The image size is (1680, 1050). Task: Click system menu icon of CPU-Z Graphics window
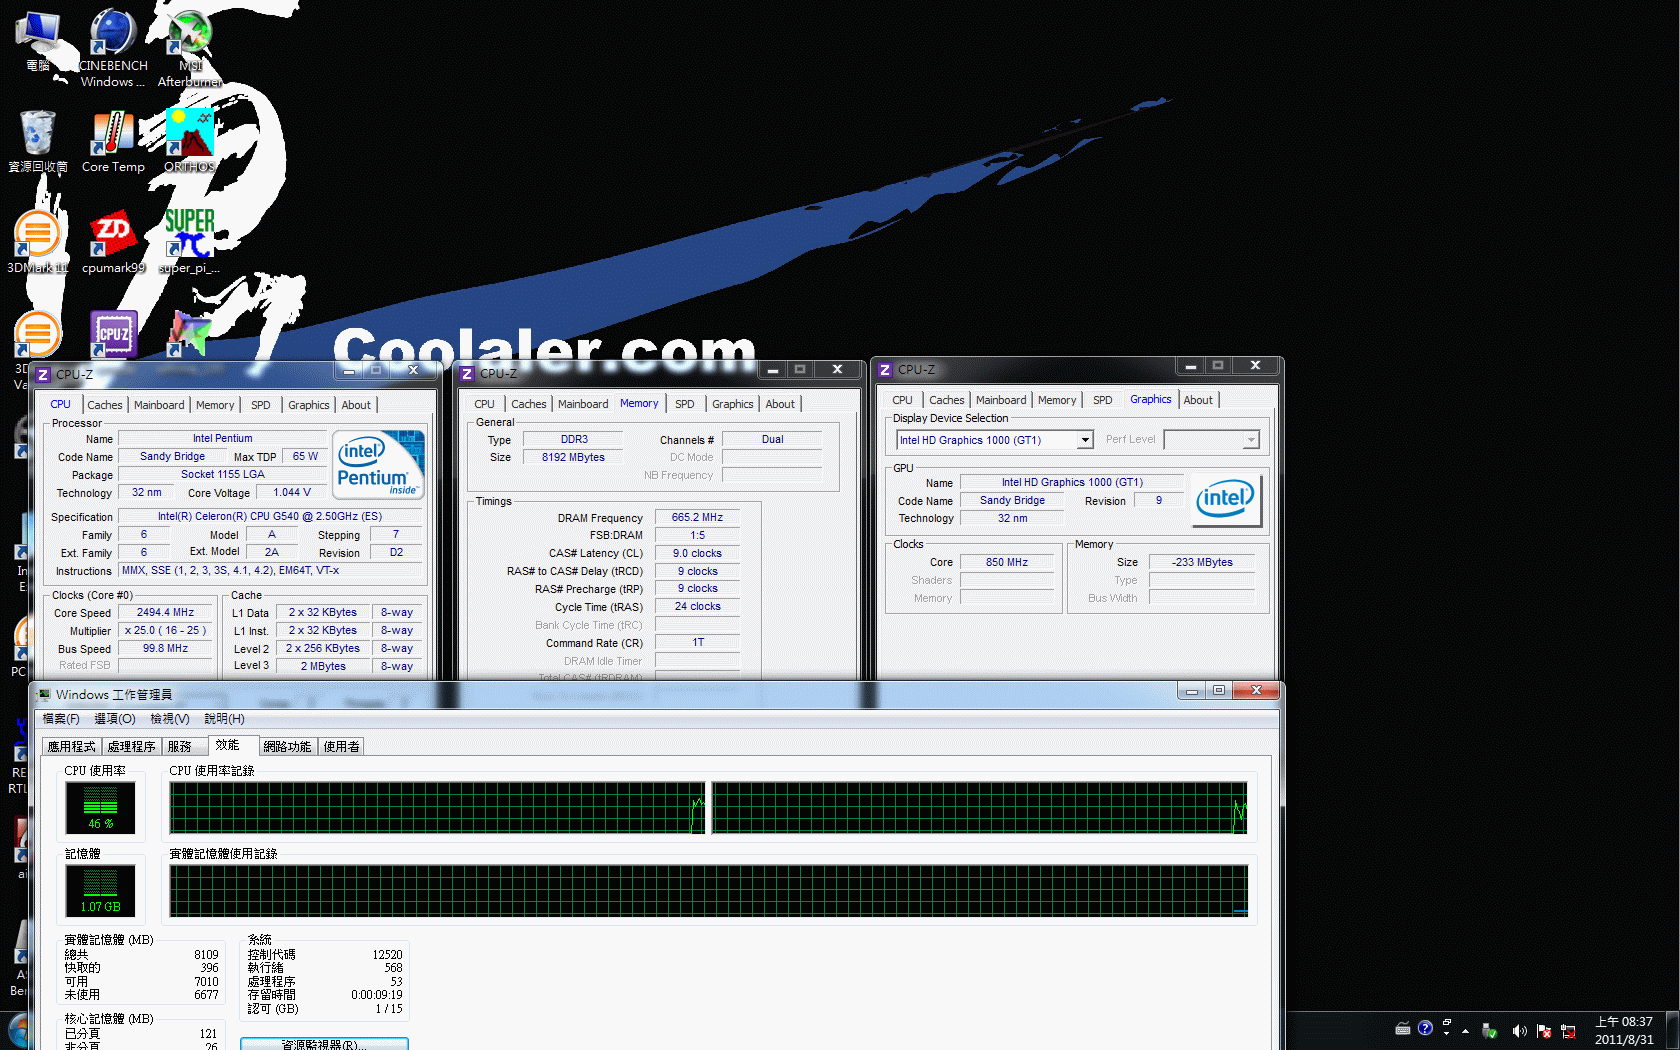click(885, 369)
